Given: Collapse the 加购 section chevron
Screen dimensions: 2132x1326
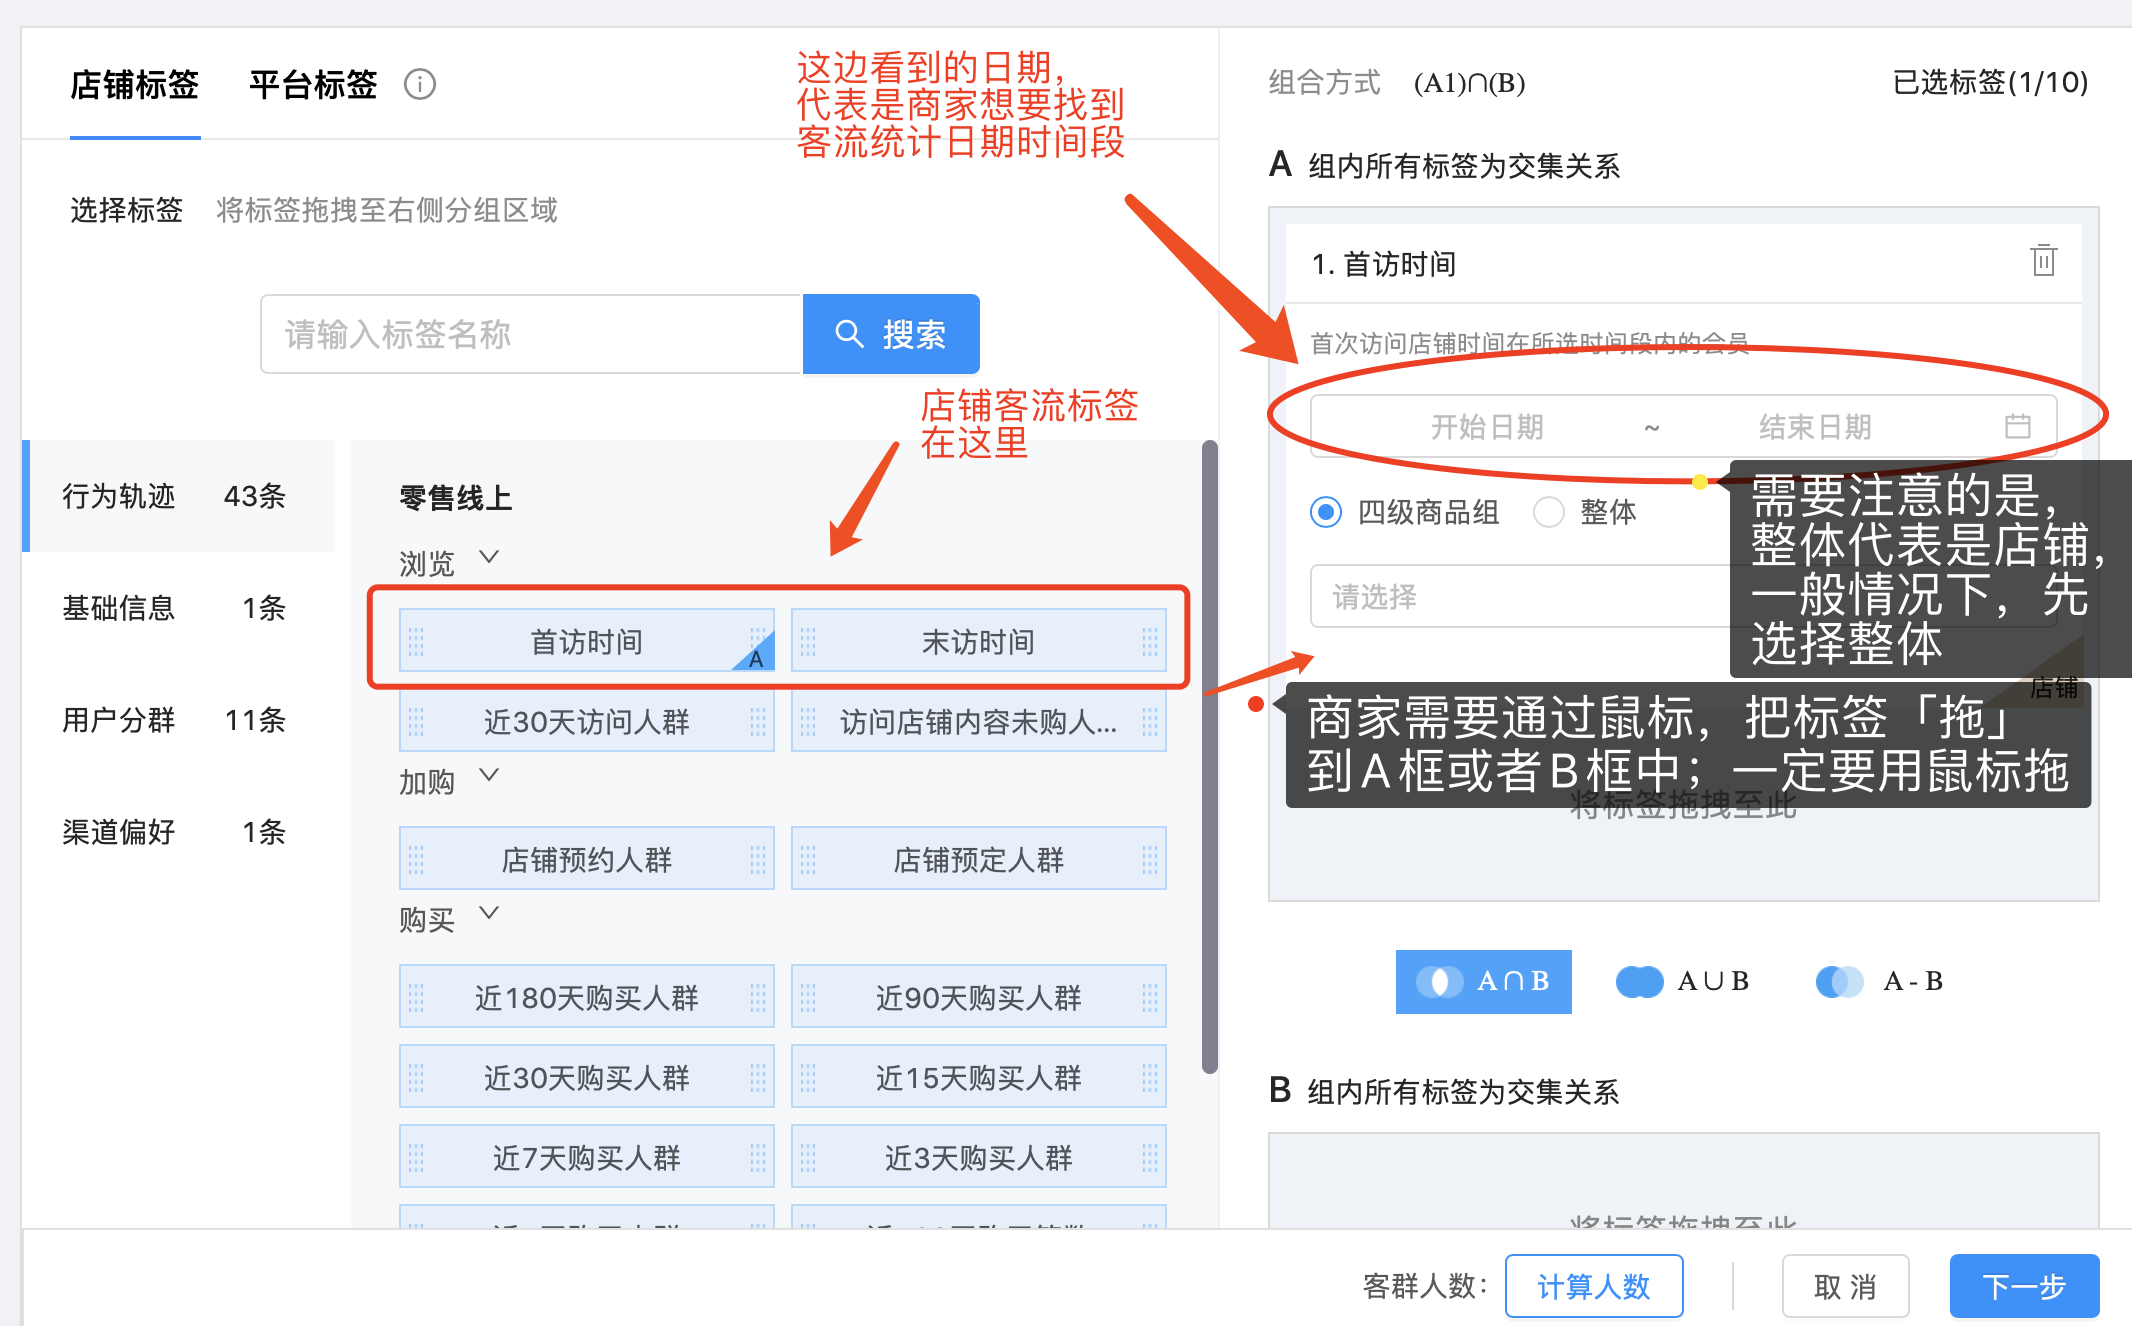Looking at the screenshot, I should pyautogui.click(x=489, y=775).
